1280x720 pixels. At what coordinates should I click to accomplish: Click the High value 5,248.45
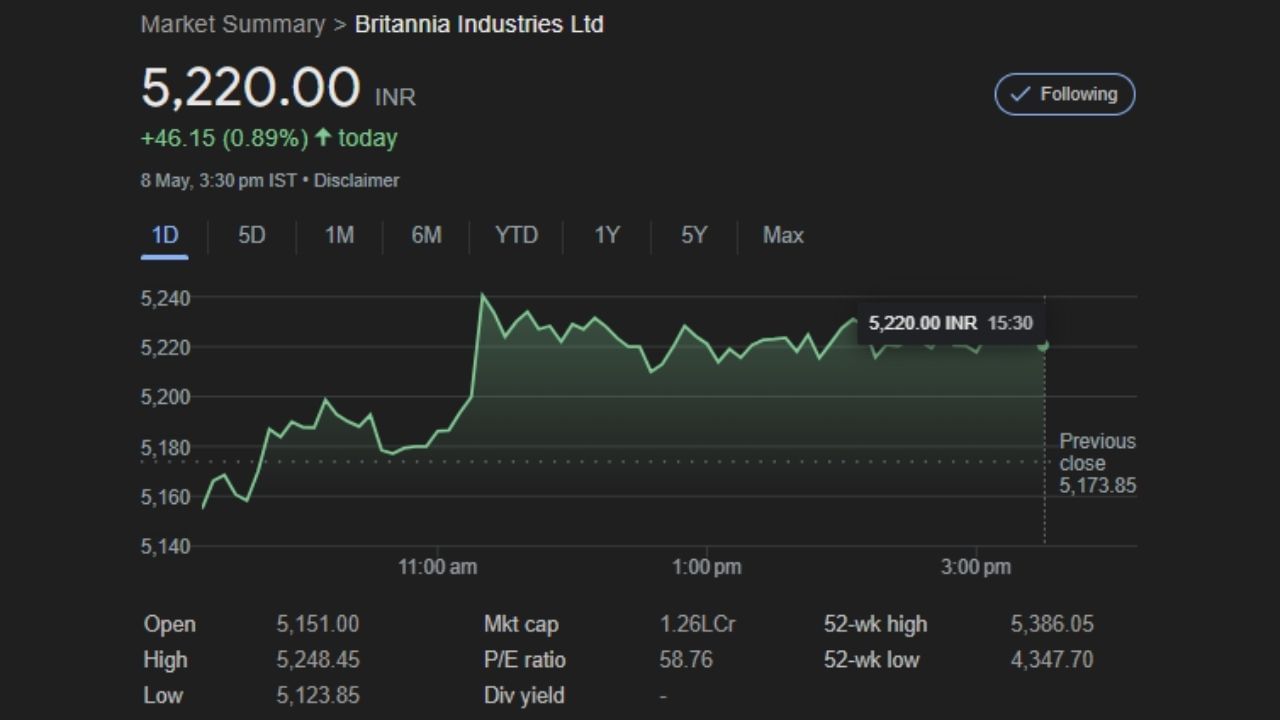[x=317, y=660]
